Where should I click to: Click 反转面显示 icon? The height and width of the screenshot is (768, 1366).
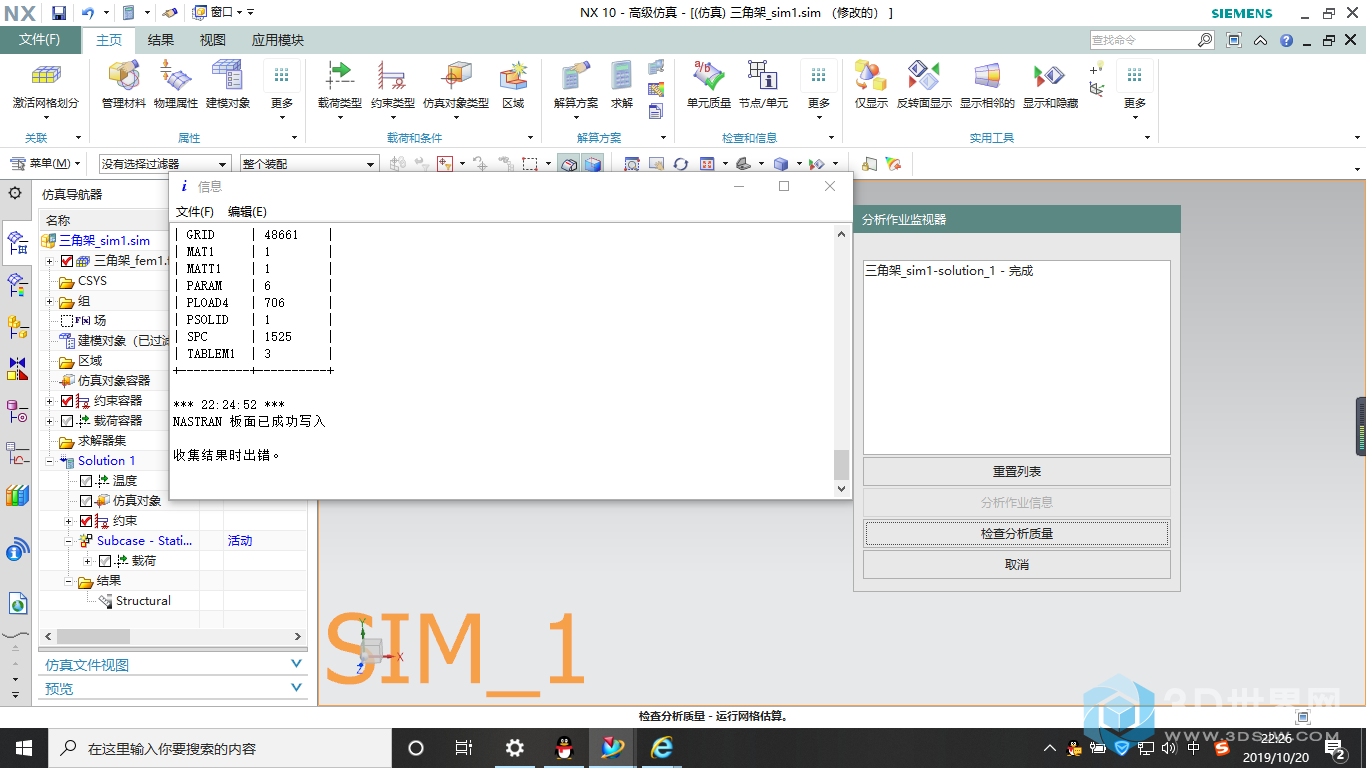(x=924, y=76)
